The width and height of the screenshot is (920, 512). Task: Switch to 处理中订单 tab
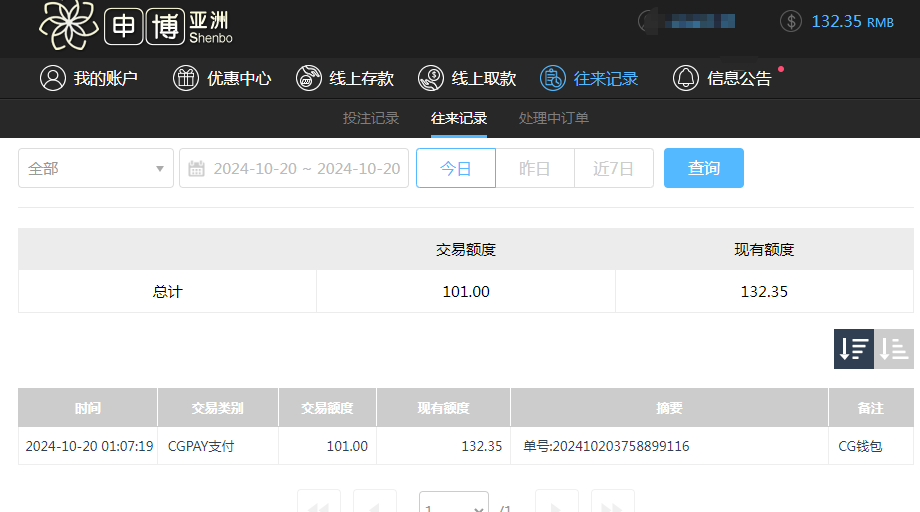click(553, 118)
